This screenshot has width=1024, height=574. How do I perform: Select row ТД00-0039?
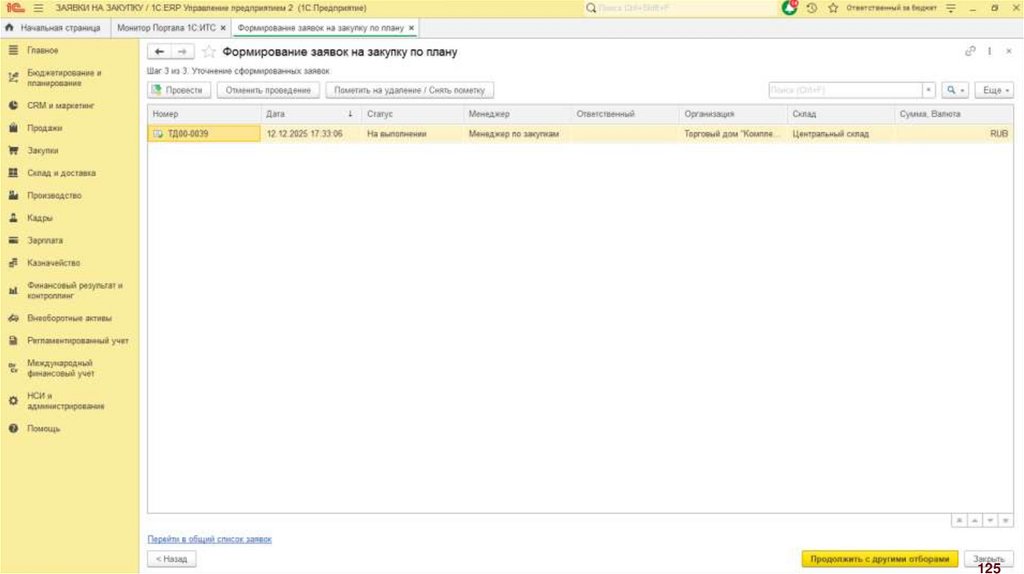[x=580, y=134]
